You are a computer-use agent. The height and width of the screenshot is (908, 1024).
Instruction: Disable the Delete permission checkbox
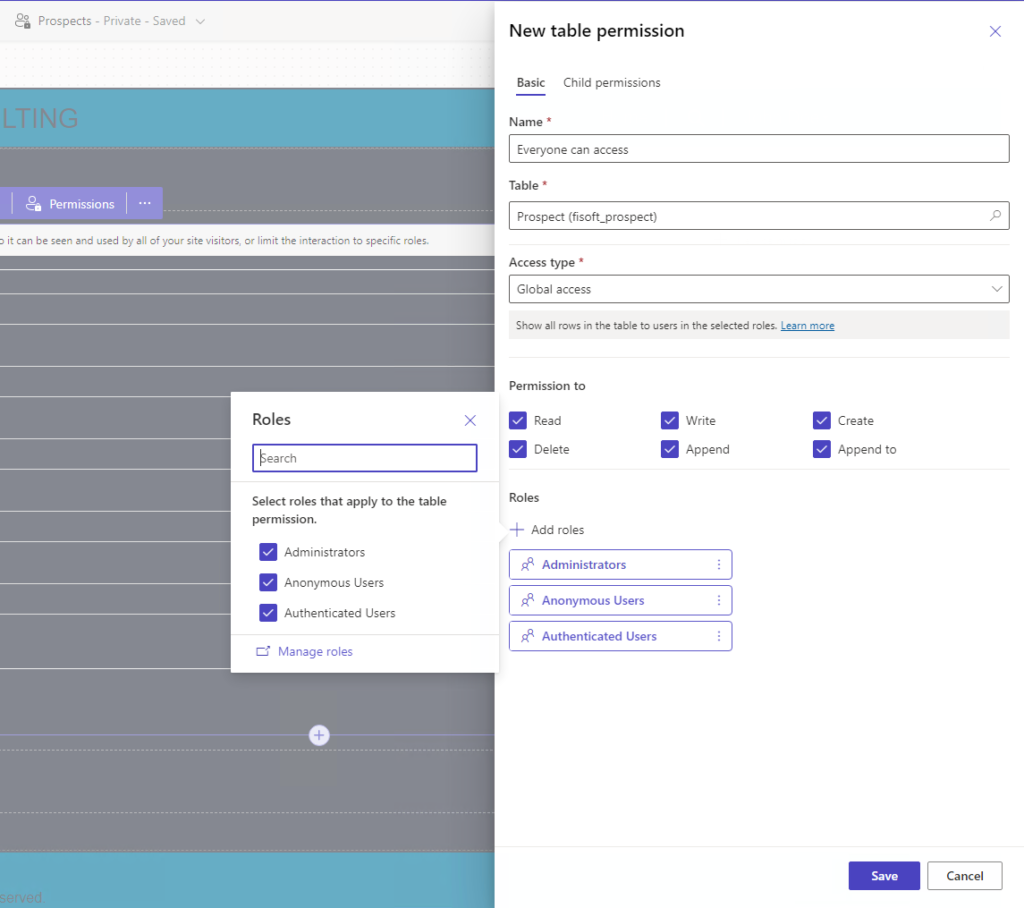pyautogui.click(x=518, y=449)
